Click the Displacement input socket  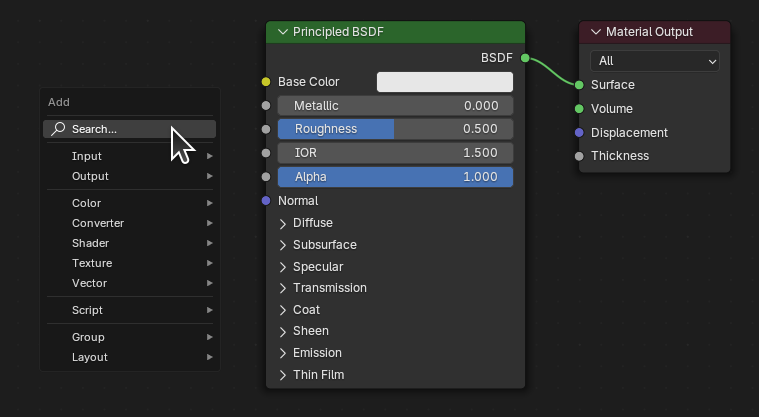tap(579, 132)
